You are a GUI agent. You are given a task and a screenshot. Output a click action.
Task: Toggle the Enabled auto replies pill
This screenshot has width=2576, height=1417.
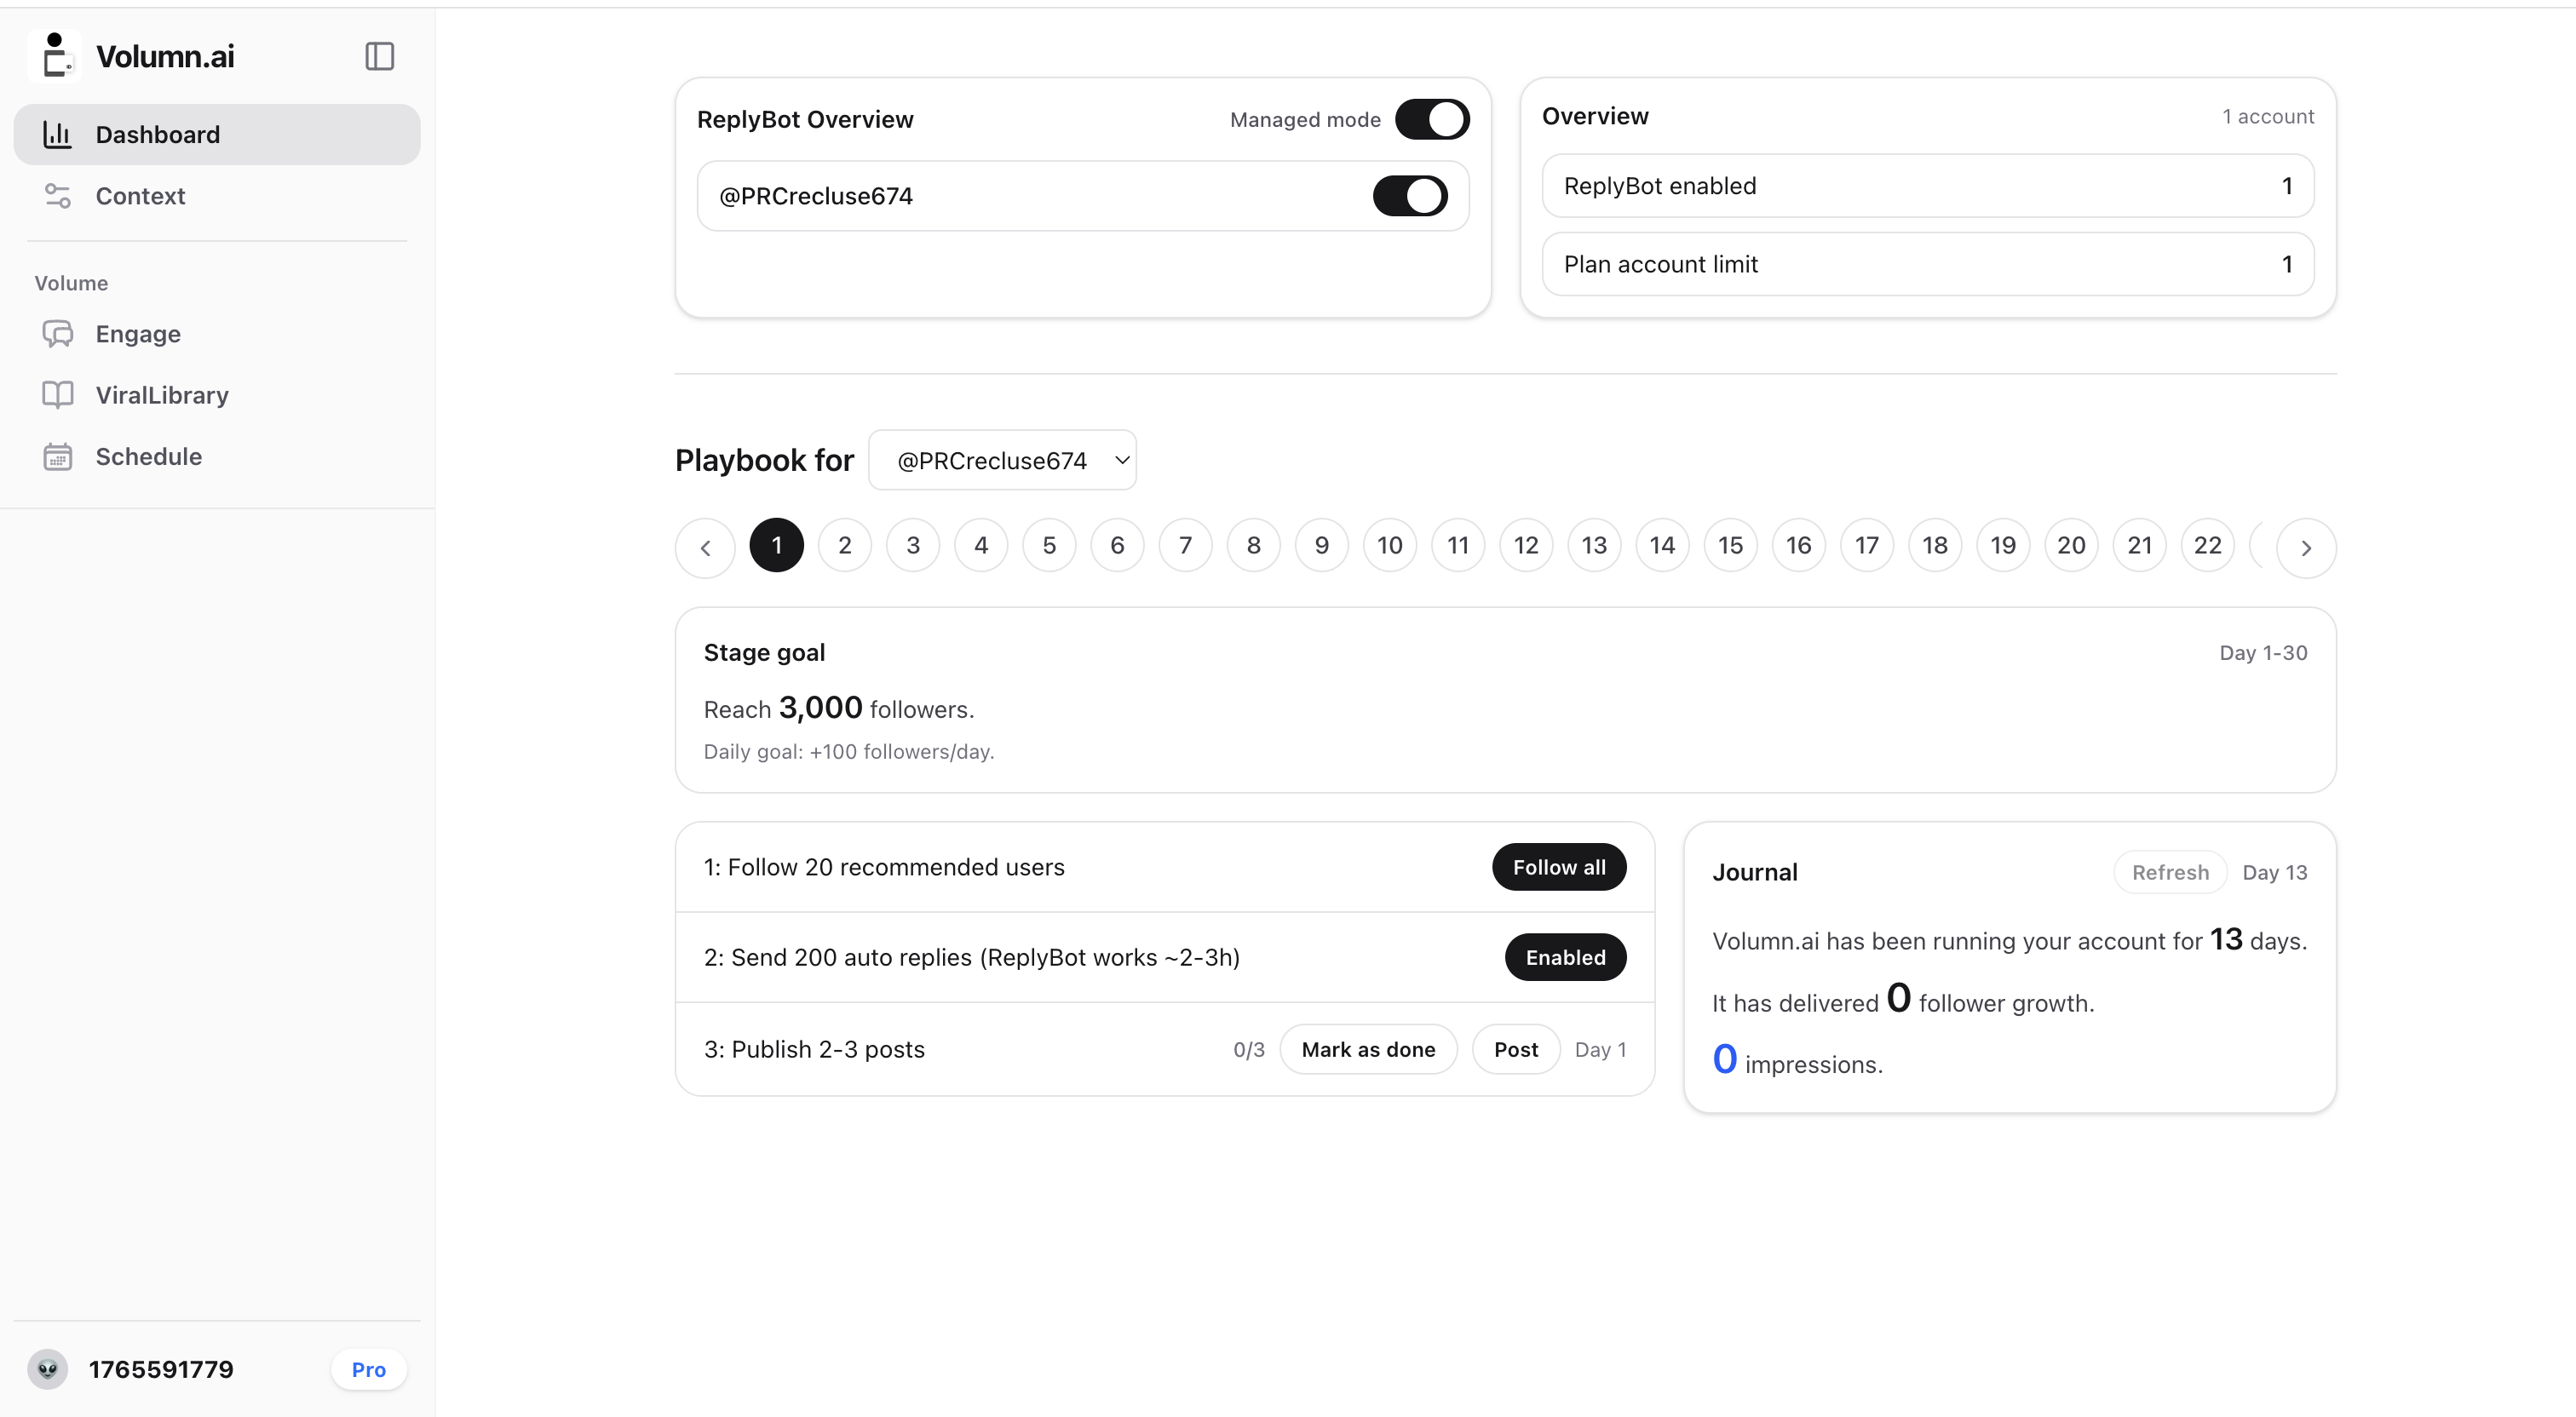coord(1565,957)
